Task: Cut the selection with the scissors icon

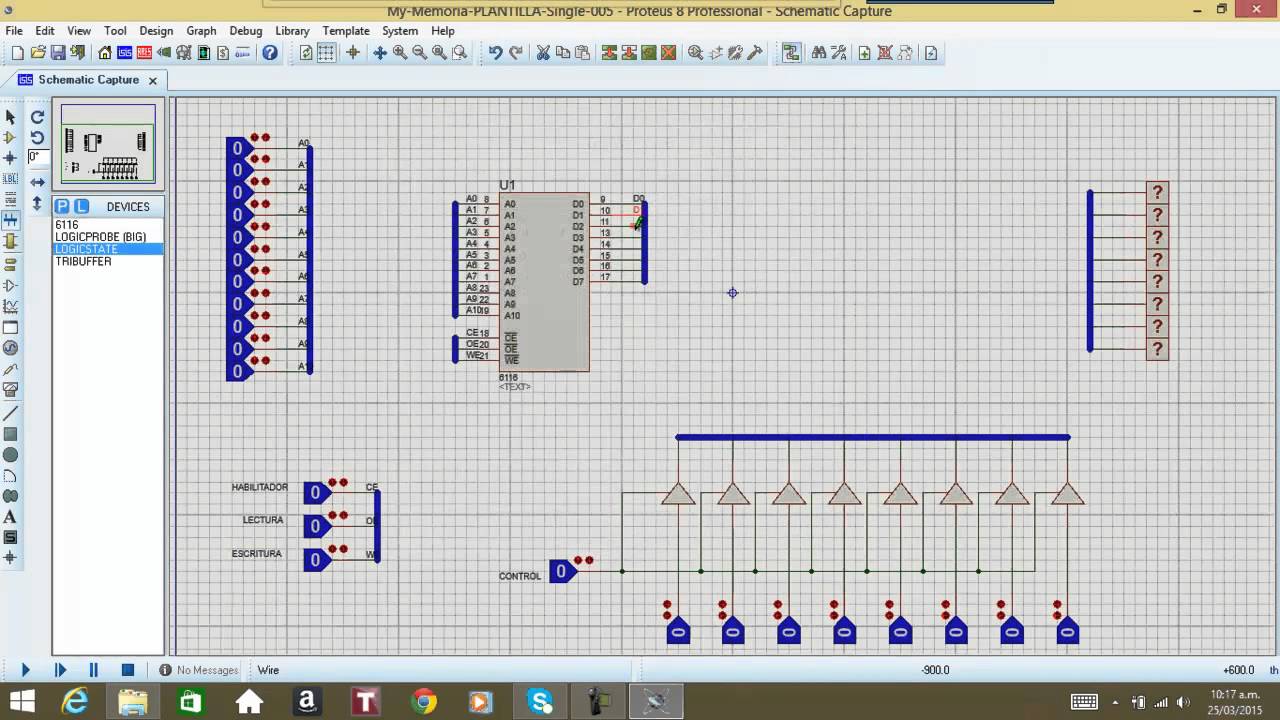Action: coord(543,53)
